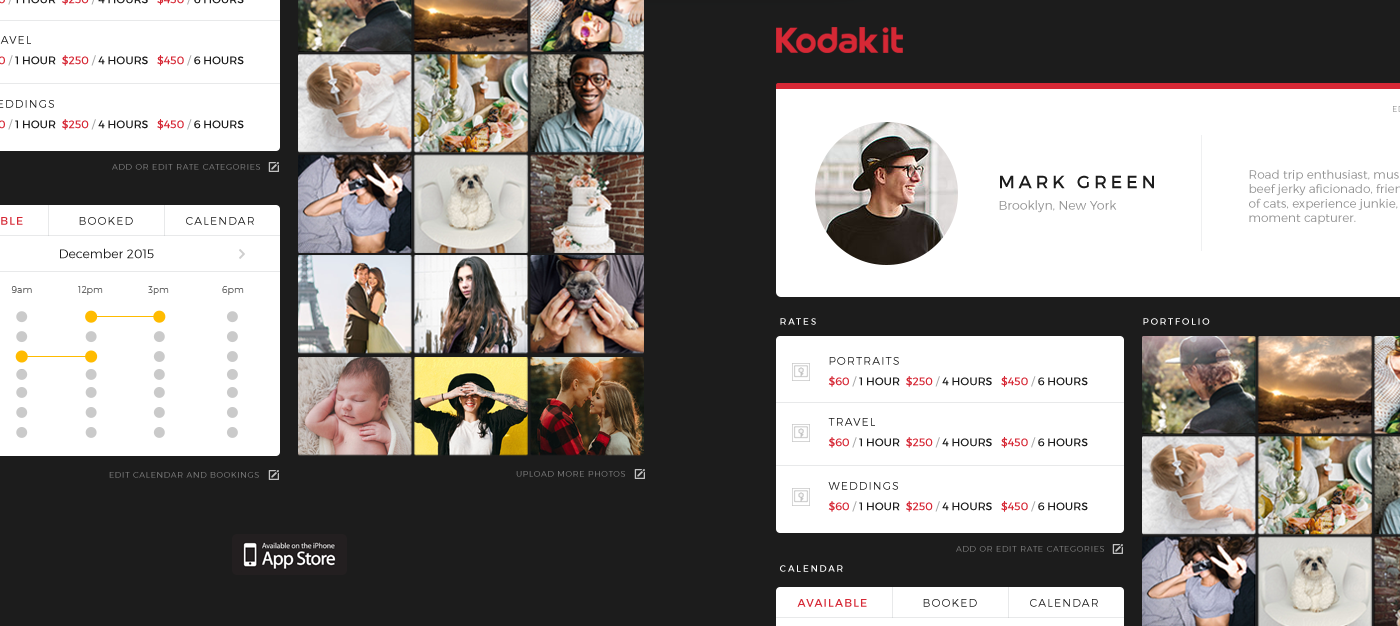This screenshot has height=626, width=1400.
Task: Open the Booked tab in right calendar
Action: 950,603
